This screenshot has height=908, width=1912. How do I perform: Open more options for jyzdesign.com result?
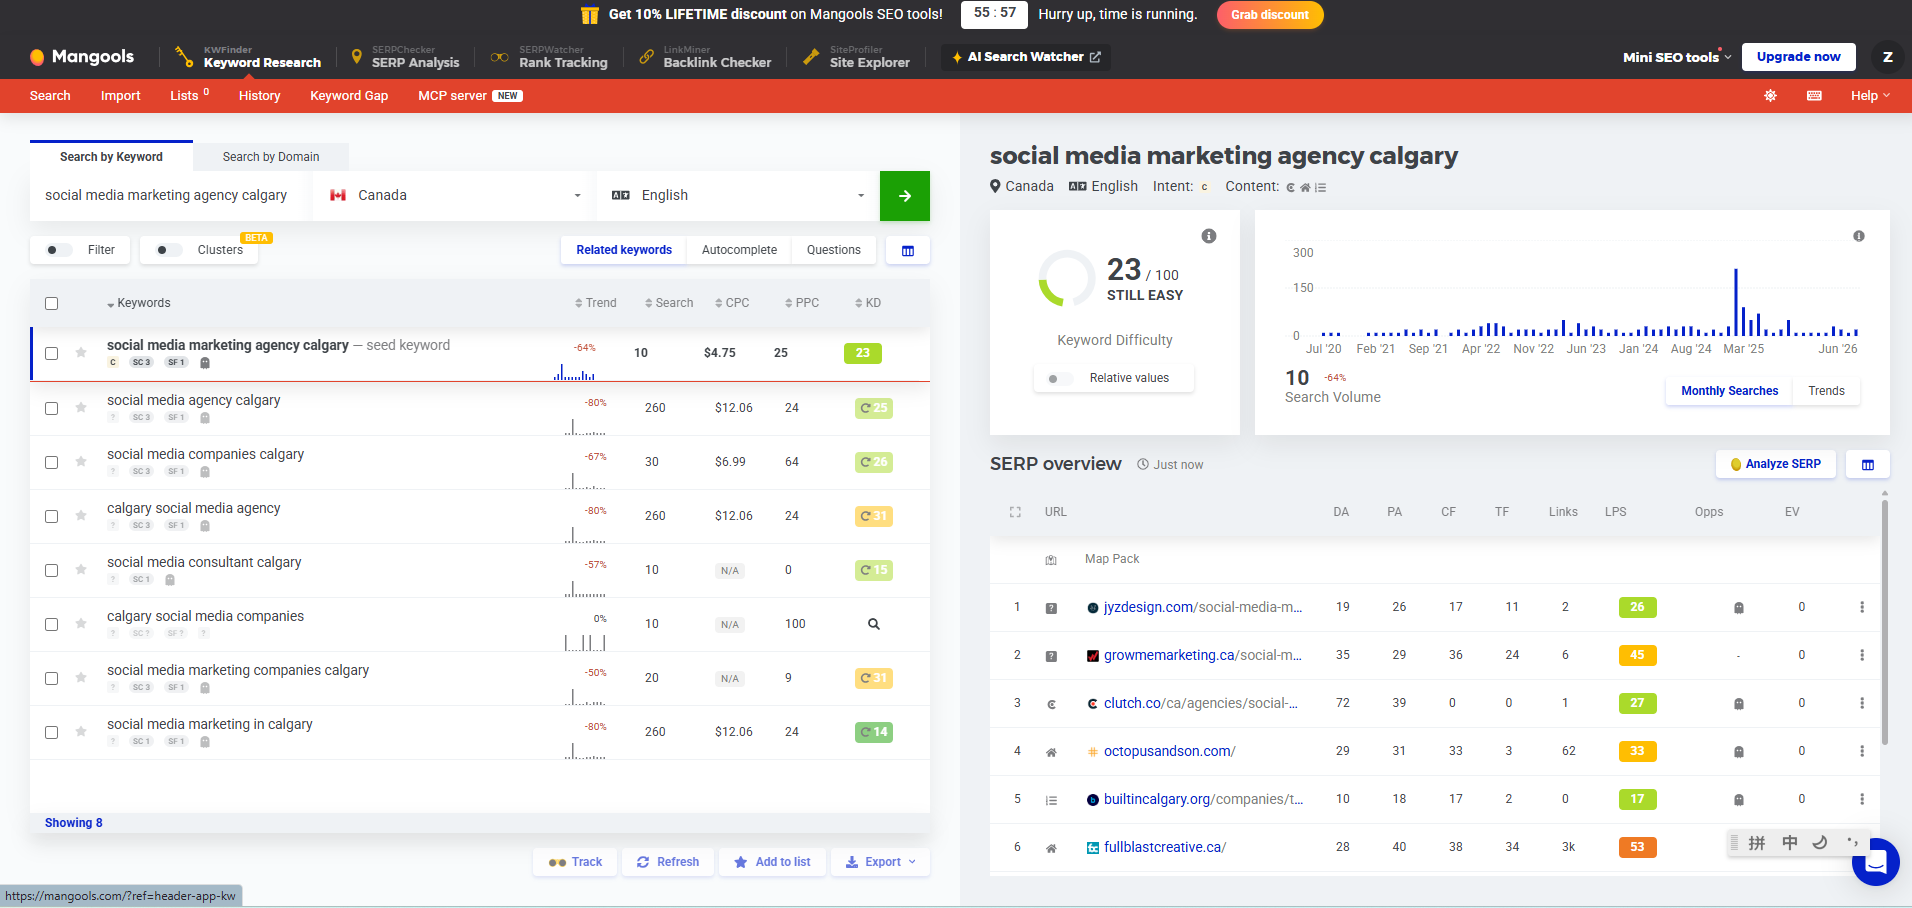[x=1861, y=607]
